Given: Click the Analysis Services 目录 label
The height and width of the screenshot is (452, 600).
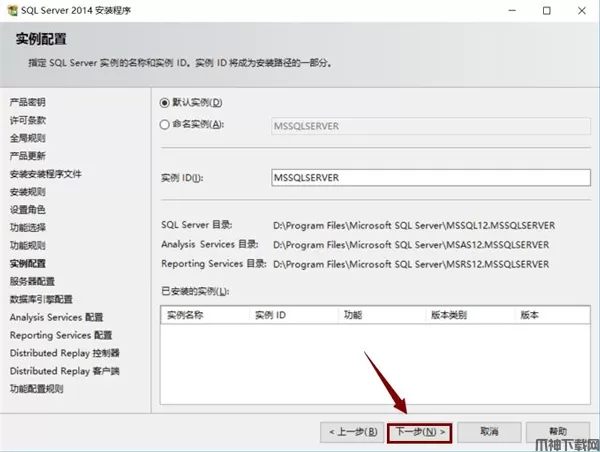Looking at the screenshot, I should [210, 244].
